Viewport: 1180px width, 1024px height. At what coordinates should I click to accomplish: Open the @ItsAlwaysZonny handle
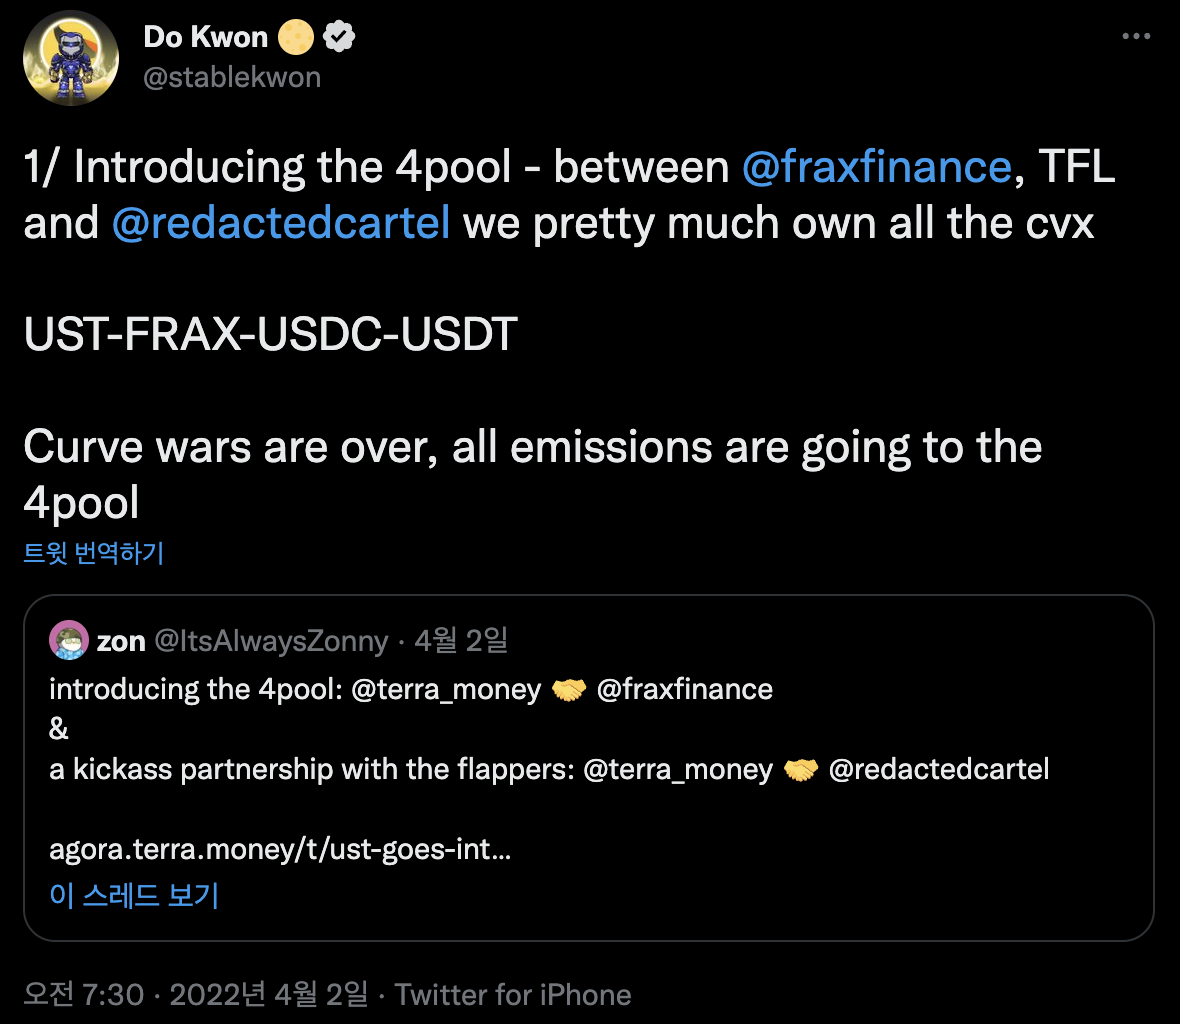[x=271, y=641]
